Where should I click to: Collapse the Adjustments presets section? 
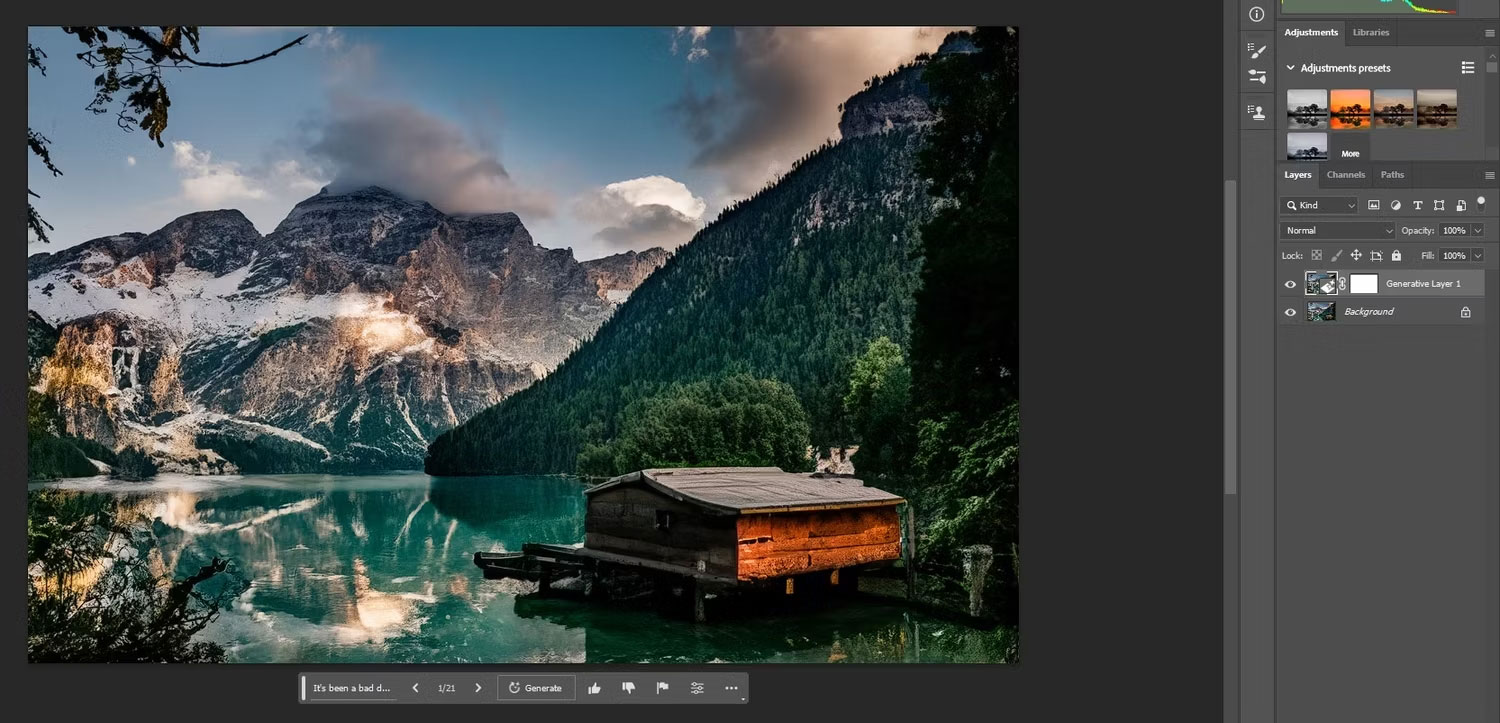pyautogui.click(x=1290, y=68)
